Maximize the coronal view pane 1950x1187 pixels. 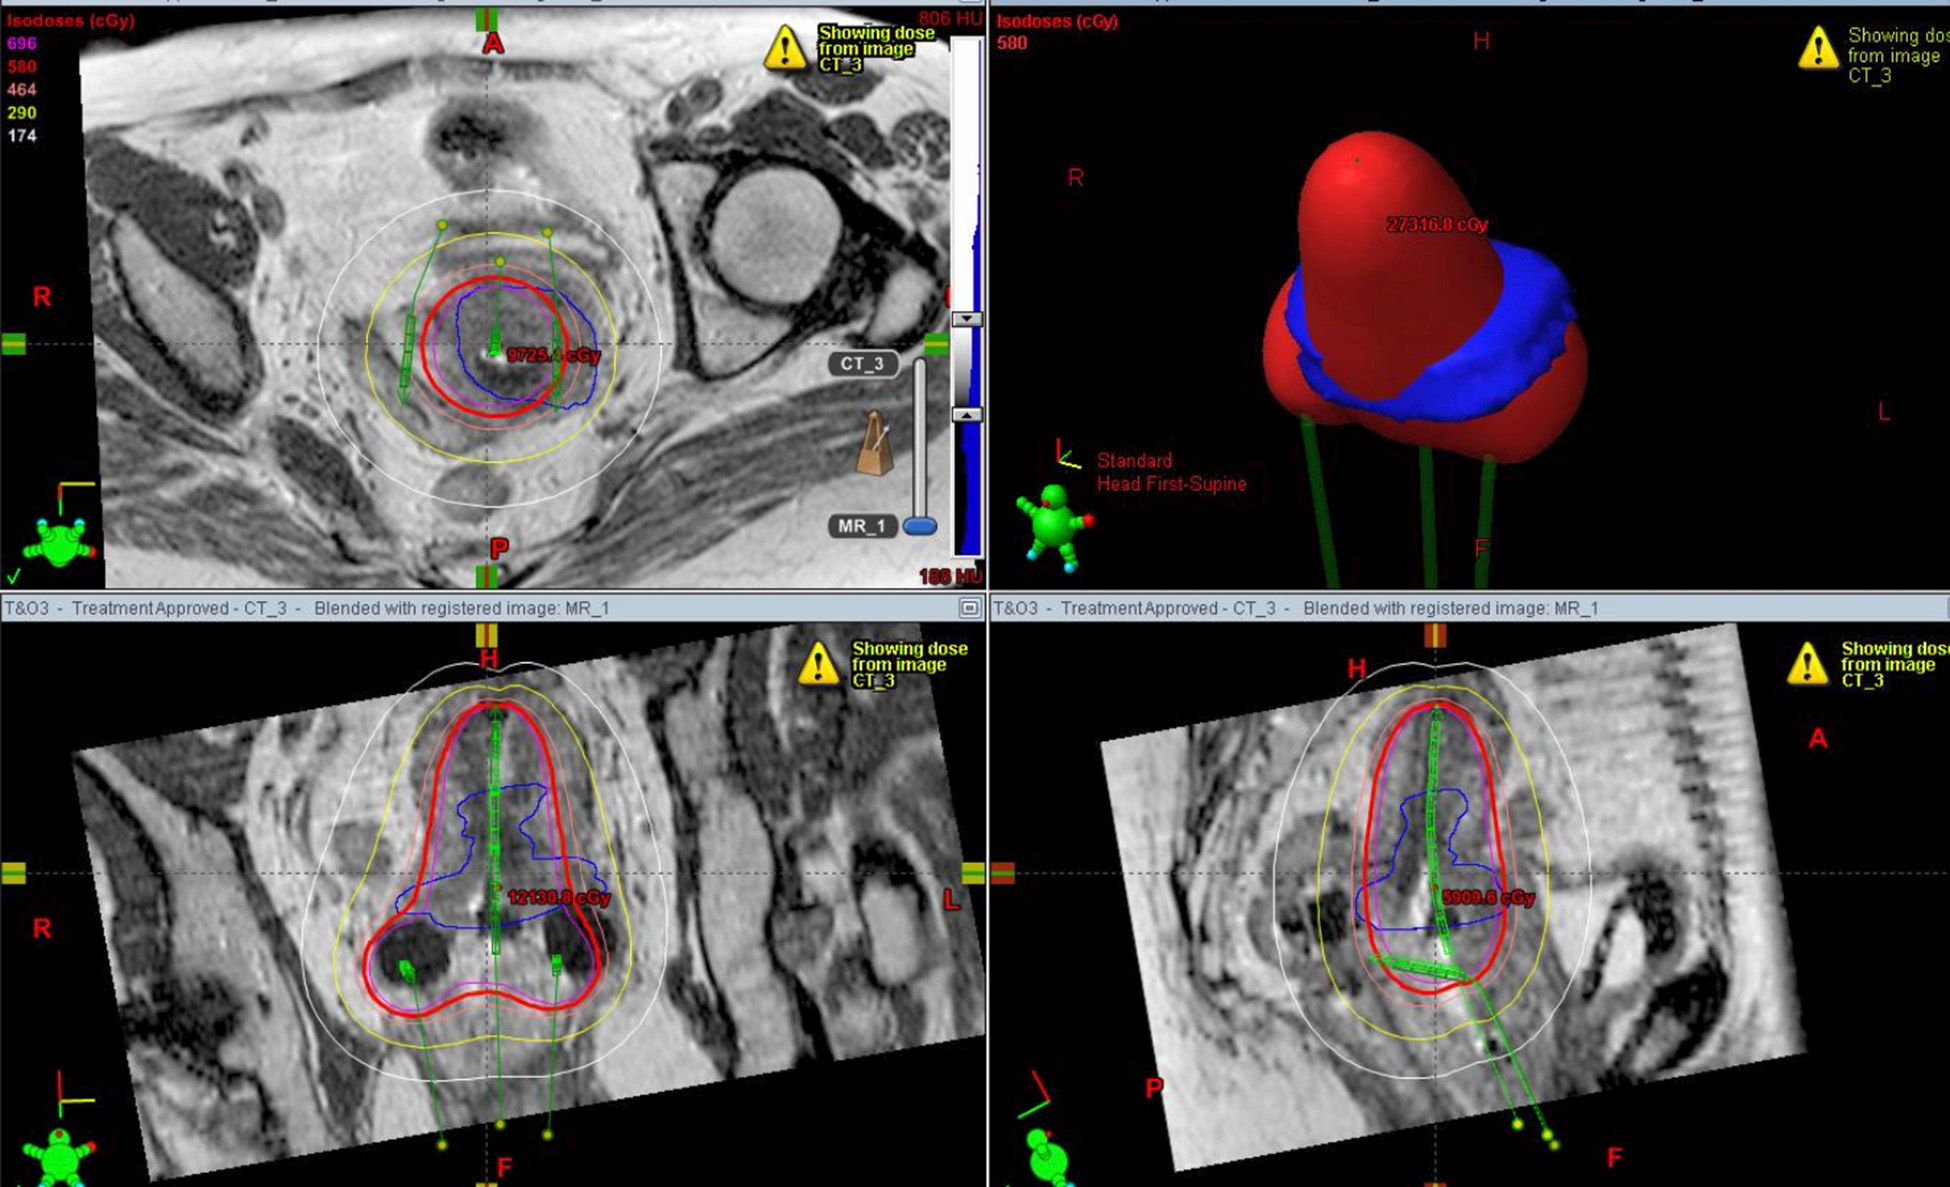968,608
